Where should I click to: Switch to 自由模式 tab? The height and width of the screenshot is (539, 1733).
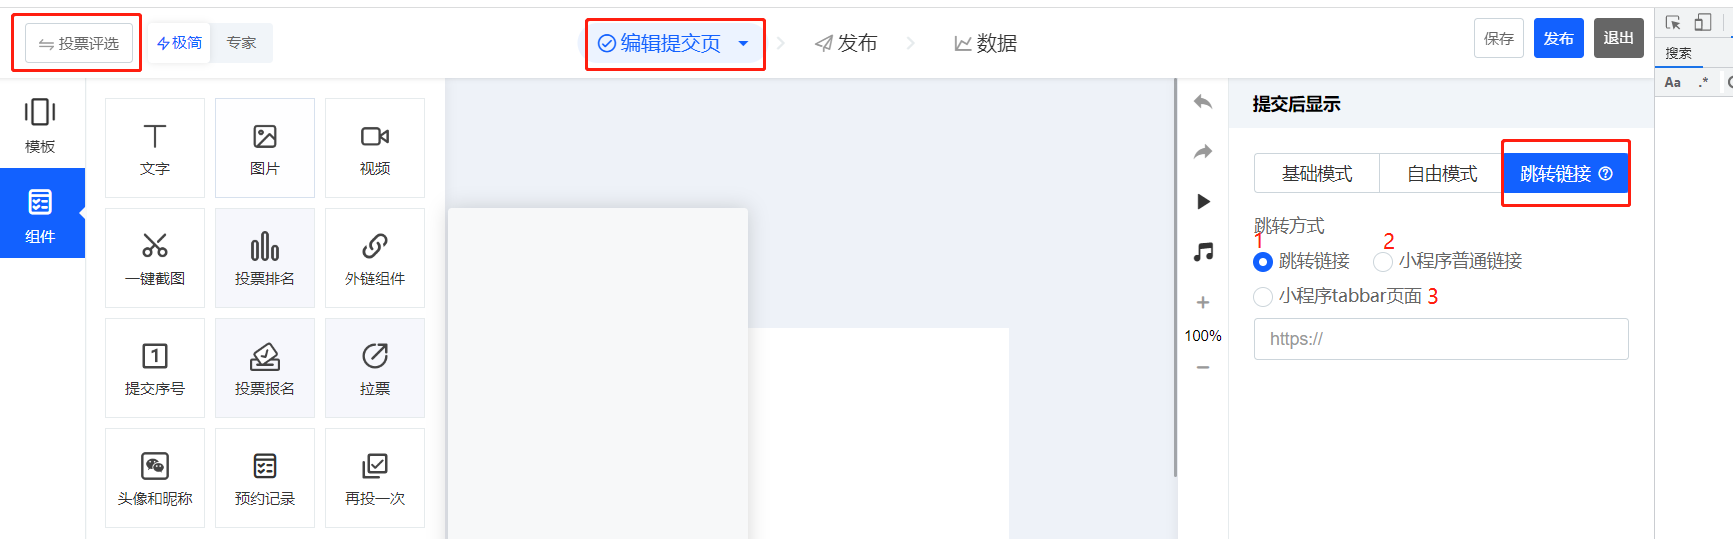tap(1441, 174)
